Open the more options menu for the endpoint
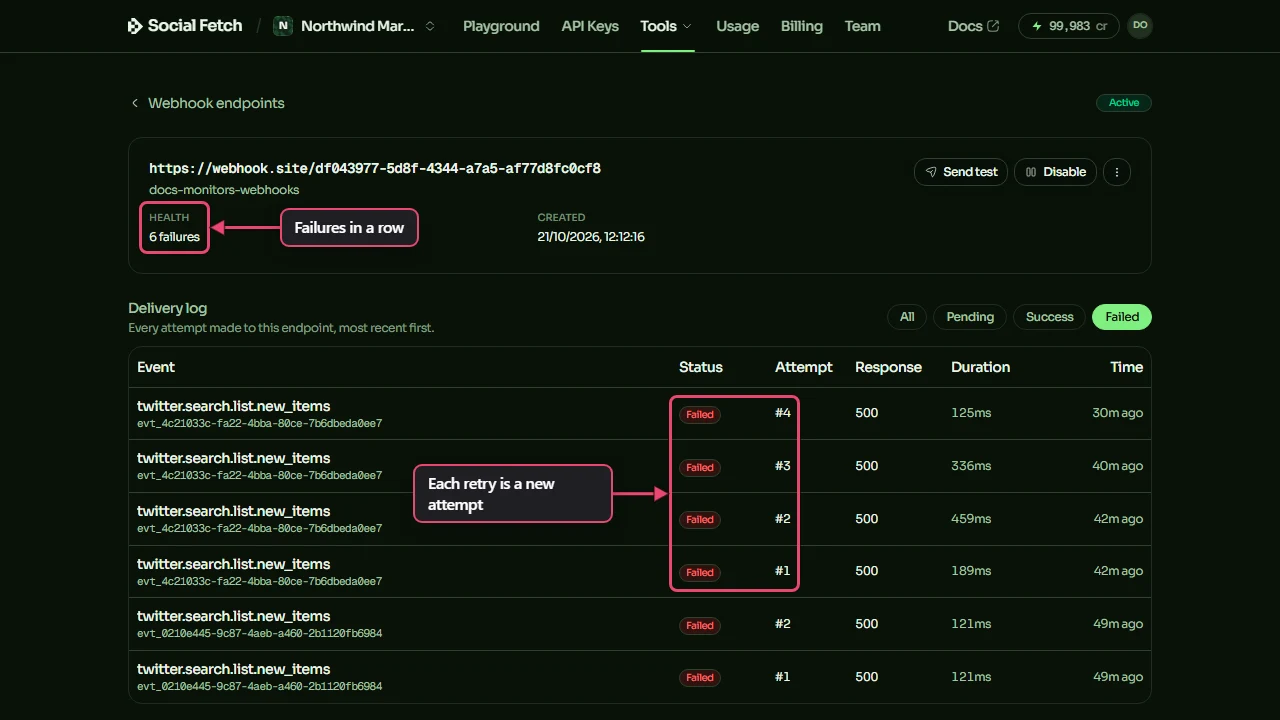Image resolution: width=1280 pixels, height=720 pixels. pyautogui.click(x=1117, y=172)
